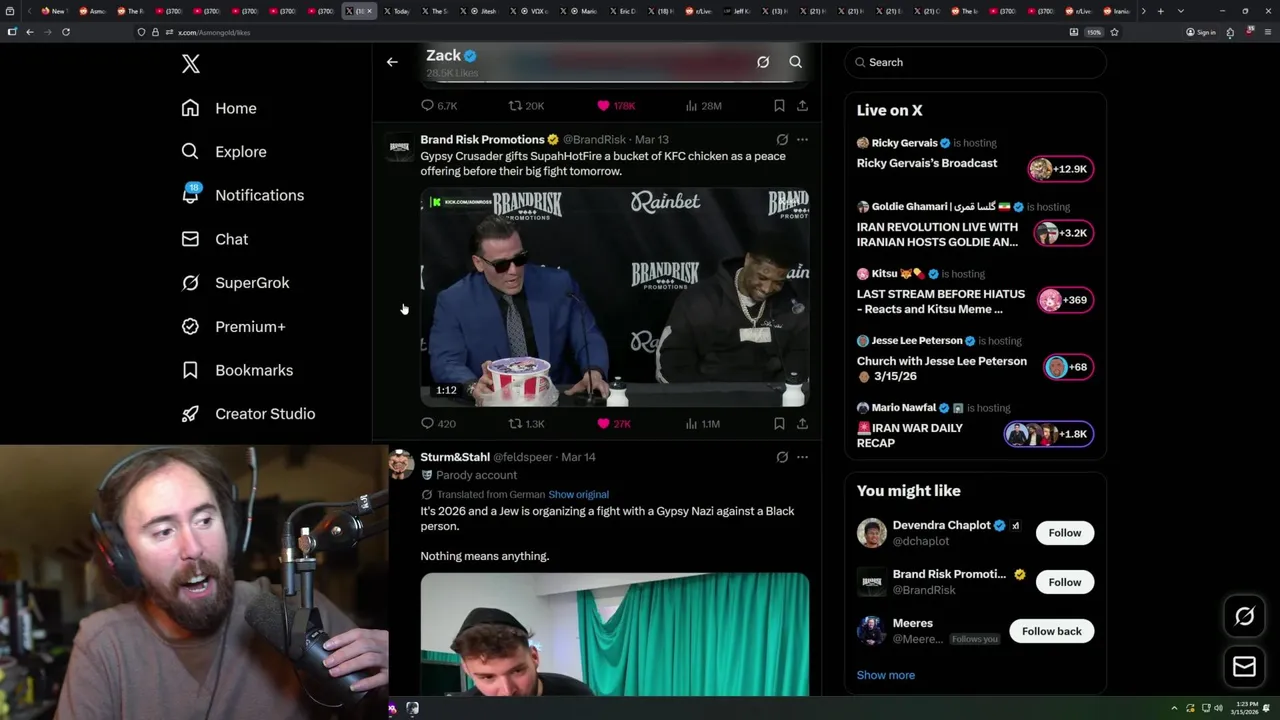Unlike the top post with 178K likes
Image resolution: width=1280 pixels, height=720 pixels.
pos(616,105)
